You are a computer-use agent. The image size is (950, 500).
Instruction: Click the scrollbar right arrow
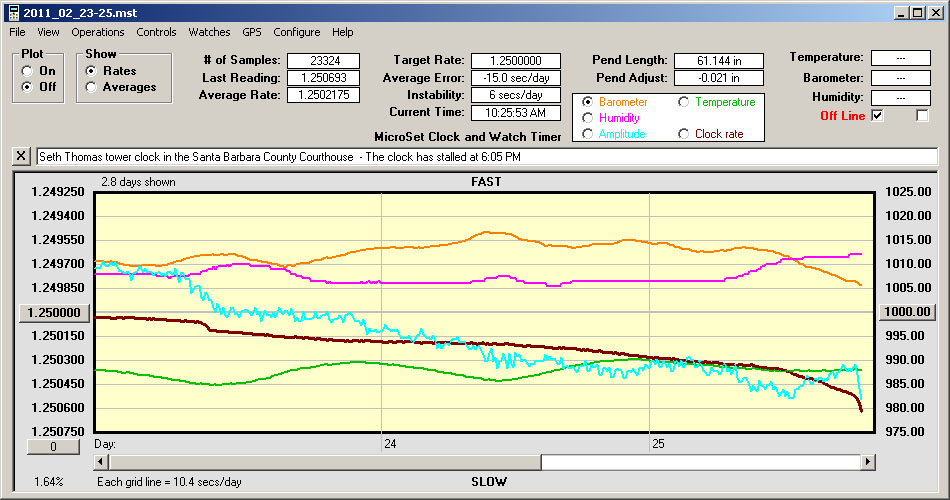click(x=868, y=462)
